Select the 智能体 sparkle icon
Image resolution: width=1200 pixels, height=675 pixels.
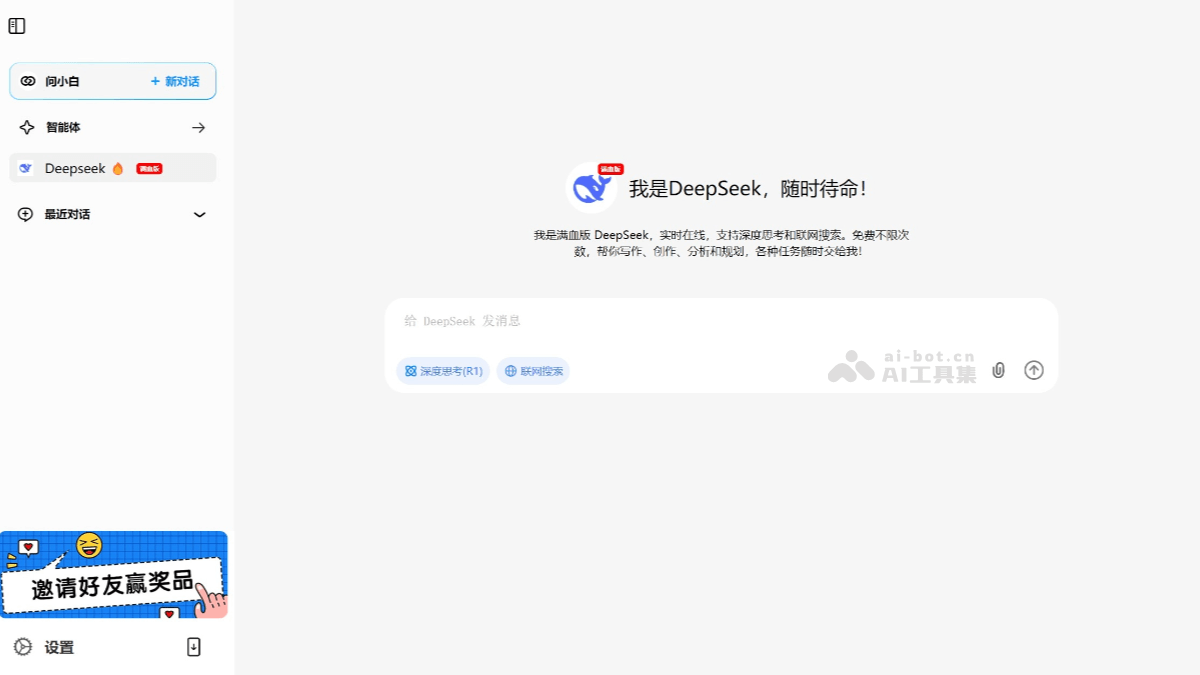[x=26, y=127]
